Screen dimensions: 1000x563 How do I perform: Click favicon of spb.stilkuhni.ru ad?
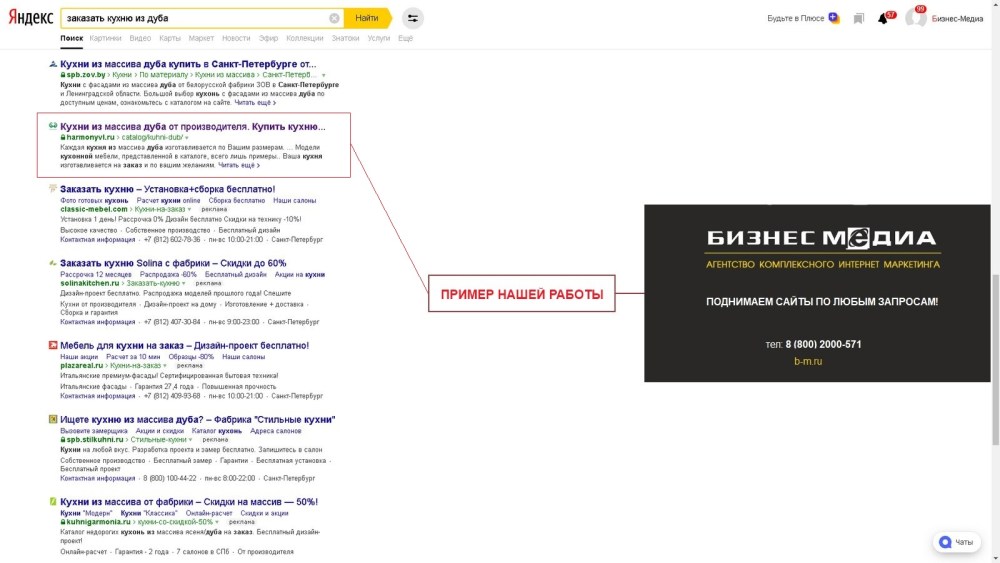(x=53, y=419)
